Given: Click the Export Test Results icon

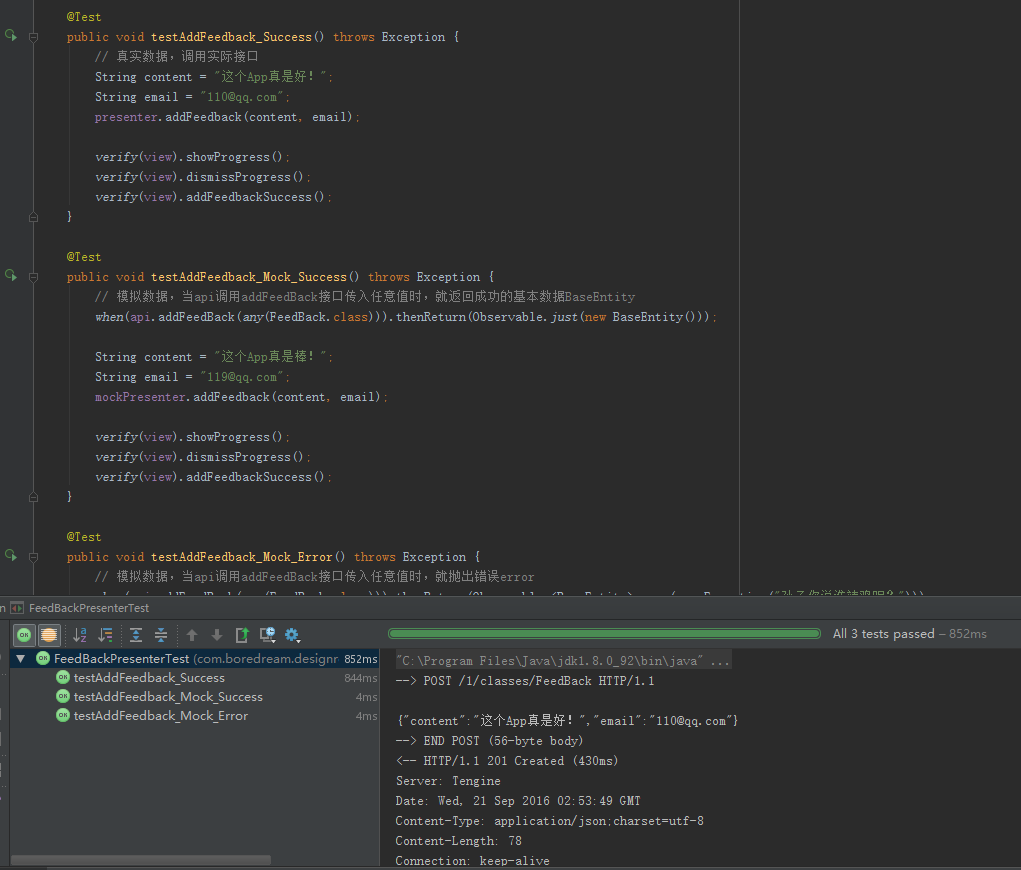Looking at the screenshot, I should pyautogui.click(x=242, y=635).
